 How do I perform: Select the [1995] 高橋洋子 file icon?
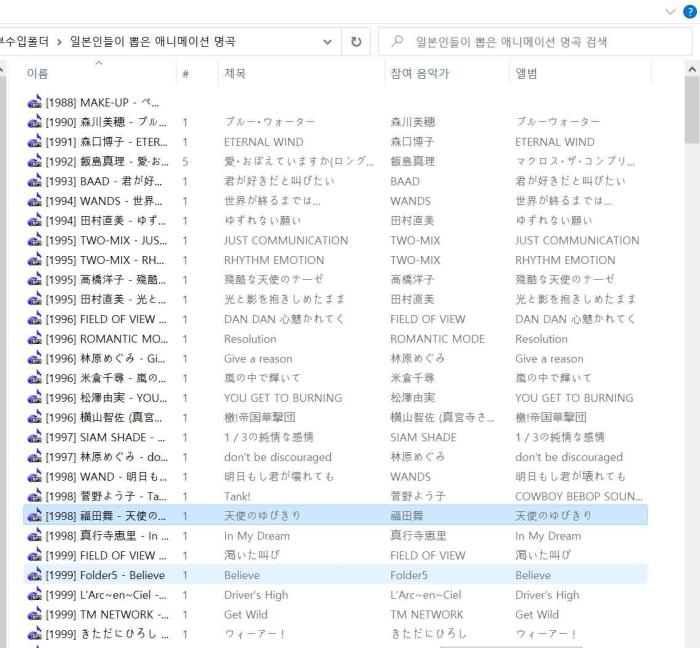tap(34, 280)
